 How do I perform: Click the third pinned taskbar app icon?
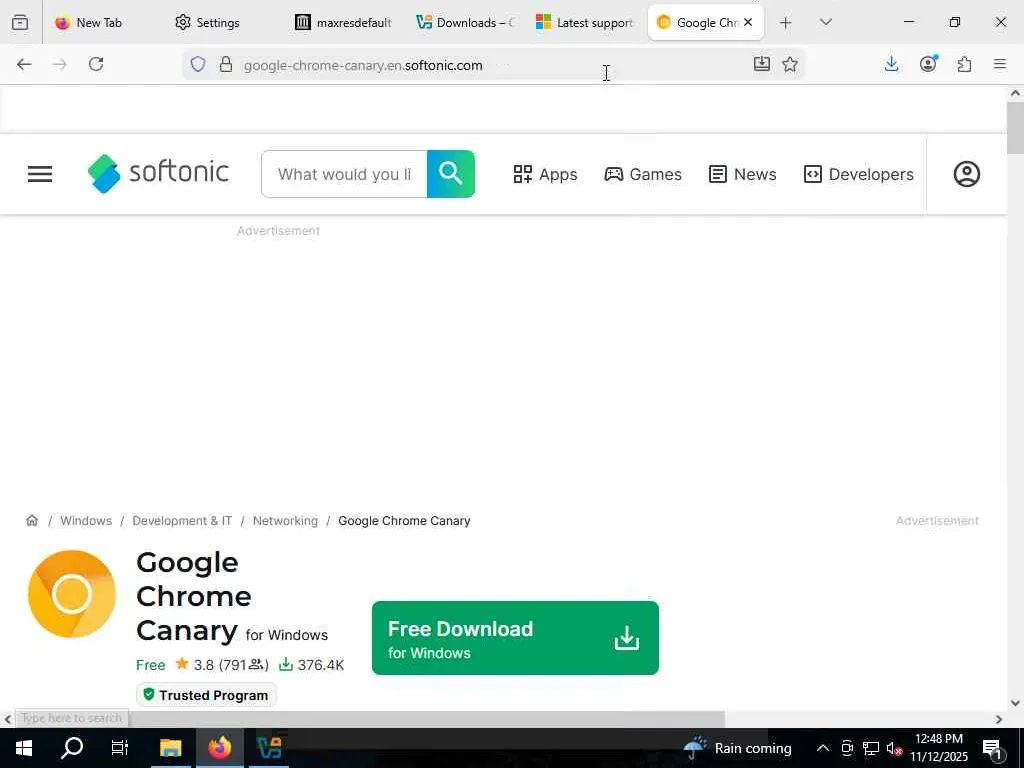[x=269, y=748]
